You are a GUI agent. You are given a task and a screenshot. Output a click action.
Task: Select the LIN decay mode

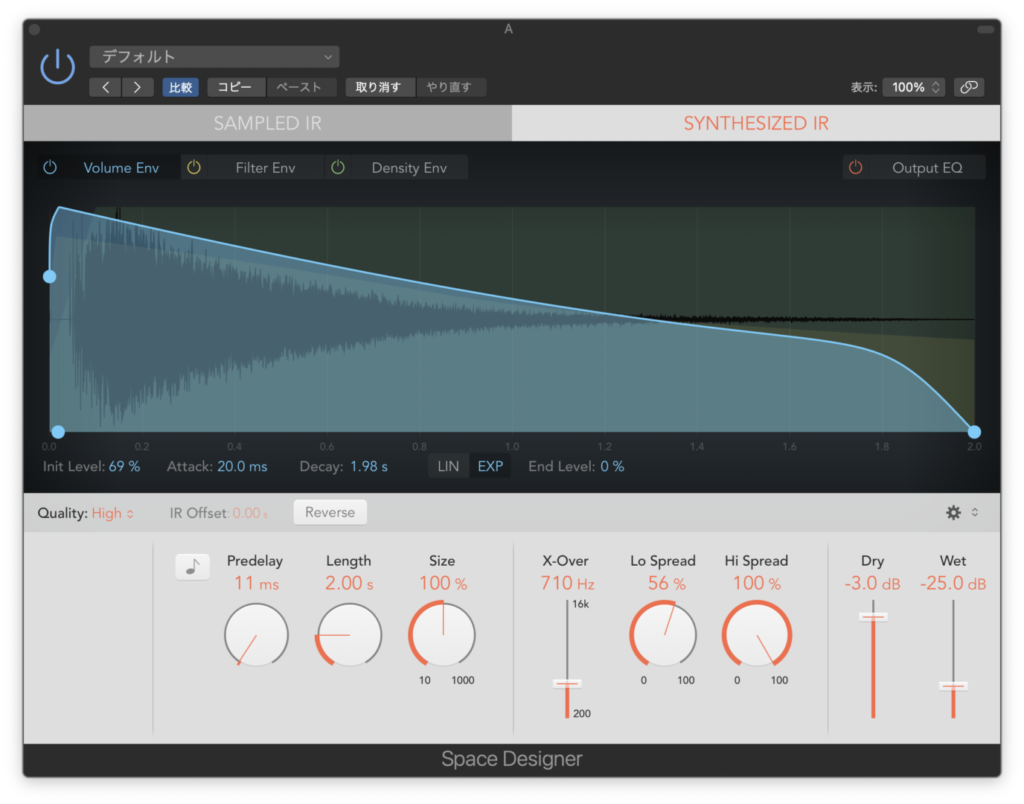[449, 466]
